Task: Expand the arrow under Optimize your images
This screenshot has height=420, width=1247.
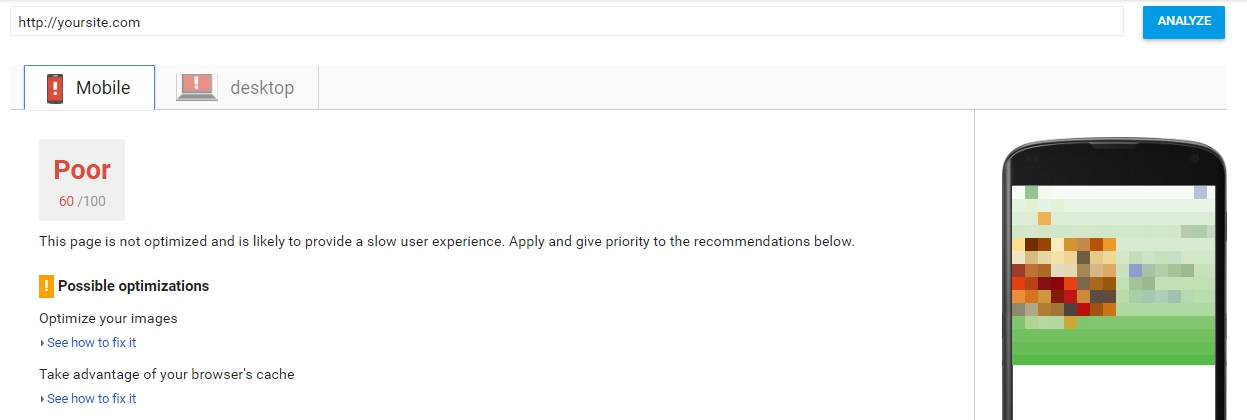Action: pyautogui.click(x=42, y=343)
